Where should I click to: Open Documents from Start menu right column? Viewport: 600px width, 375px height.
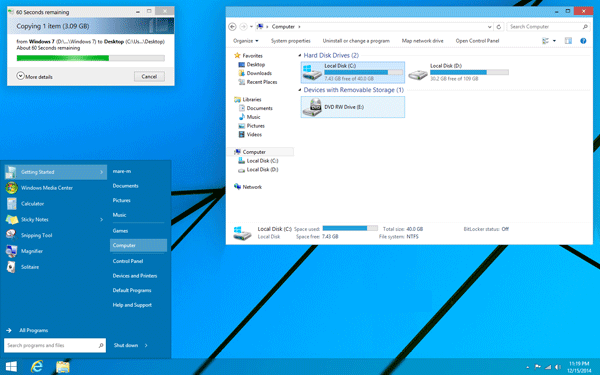coord(126,186)
